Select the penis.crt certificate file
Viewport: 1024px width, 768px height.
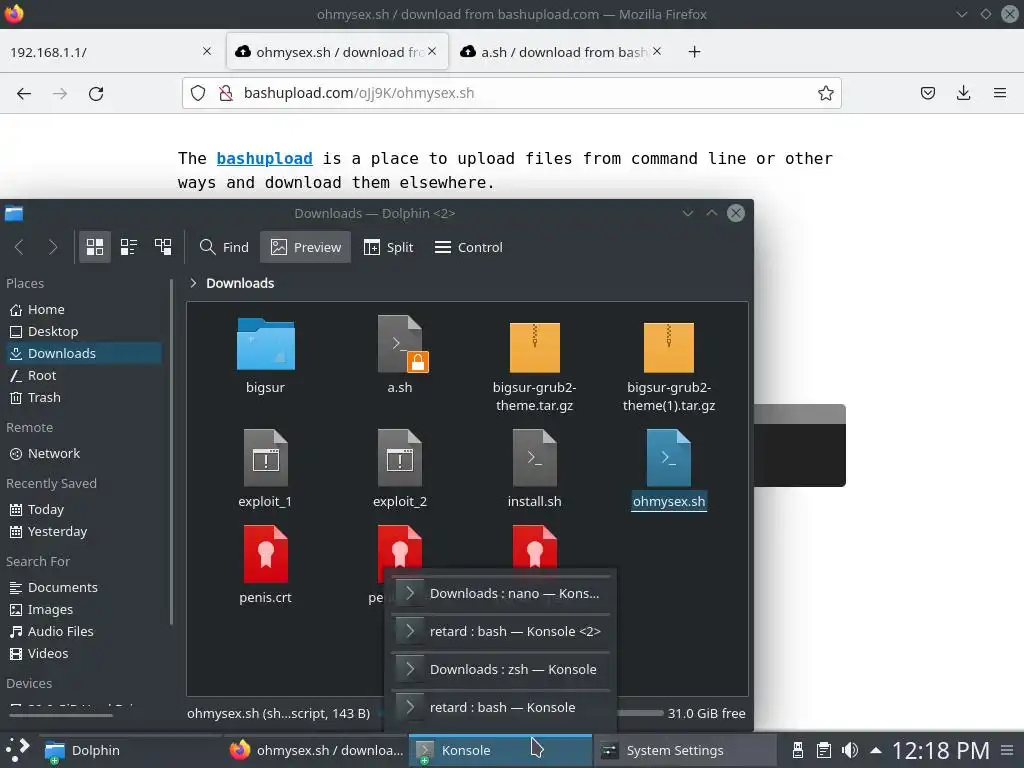pyautogui.click(x=265, y=566)
